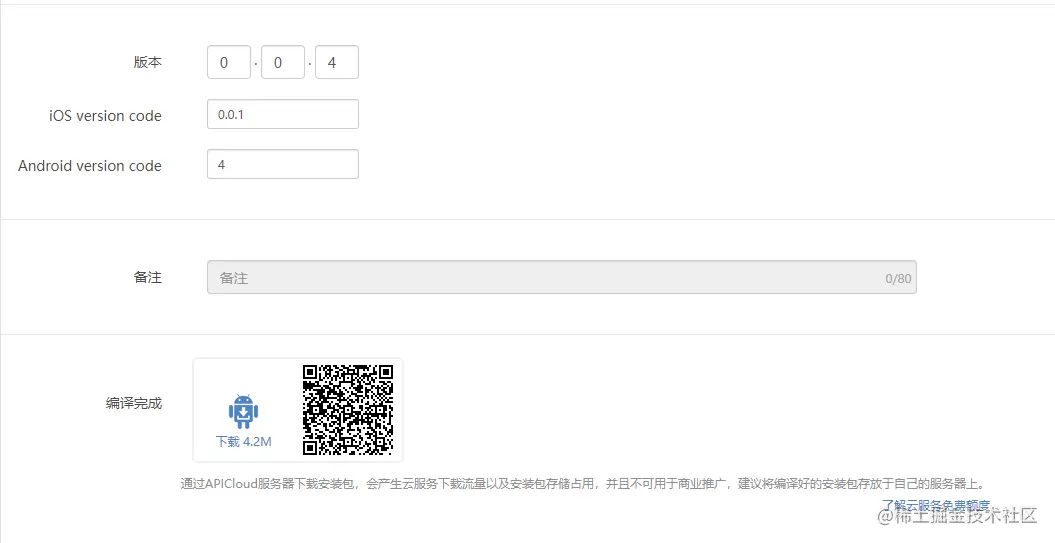Click the 备注 remarks input box

(562, 277)
